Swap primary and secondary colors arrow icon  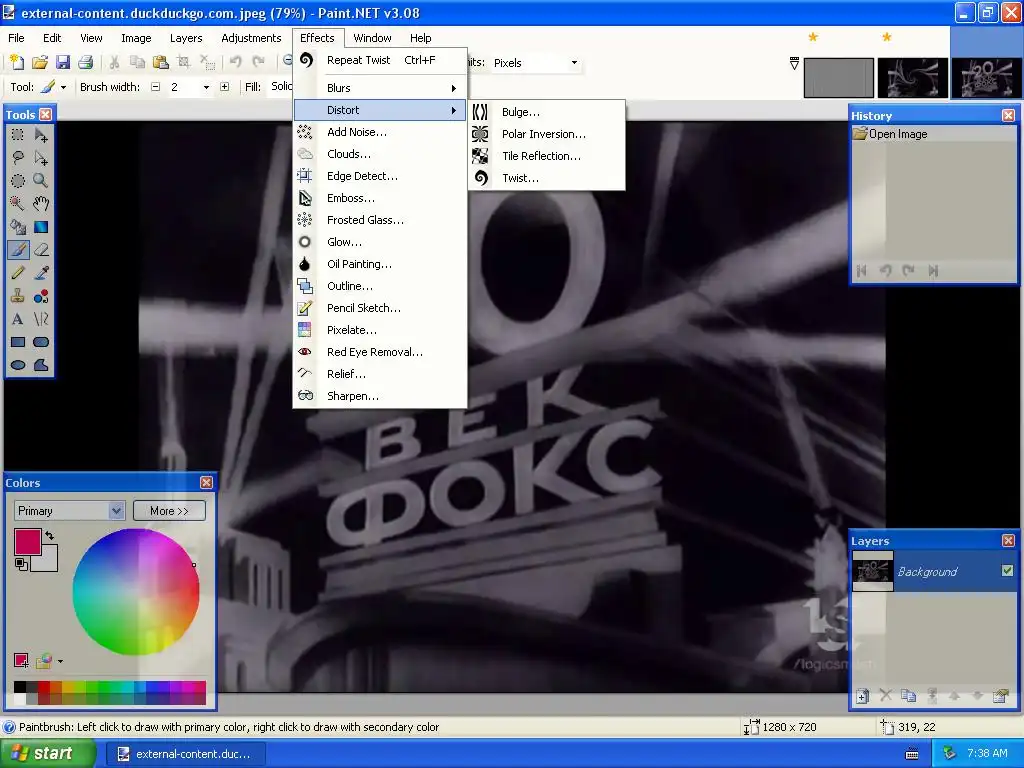tap(50, 536)
